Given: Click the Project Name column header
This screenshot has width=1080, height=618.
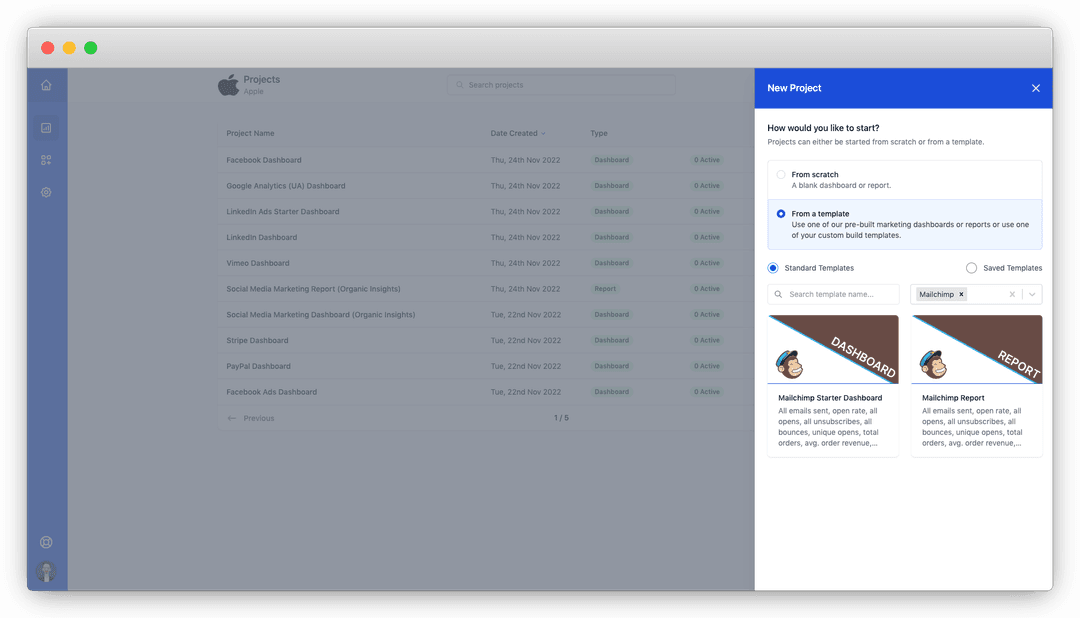Looking at the screenshot, I should tap(250, 133).
